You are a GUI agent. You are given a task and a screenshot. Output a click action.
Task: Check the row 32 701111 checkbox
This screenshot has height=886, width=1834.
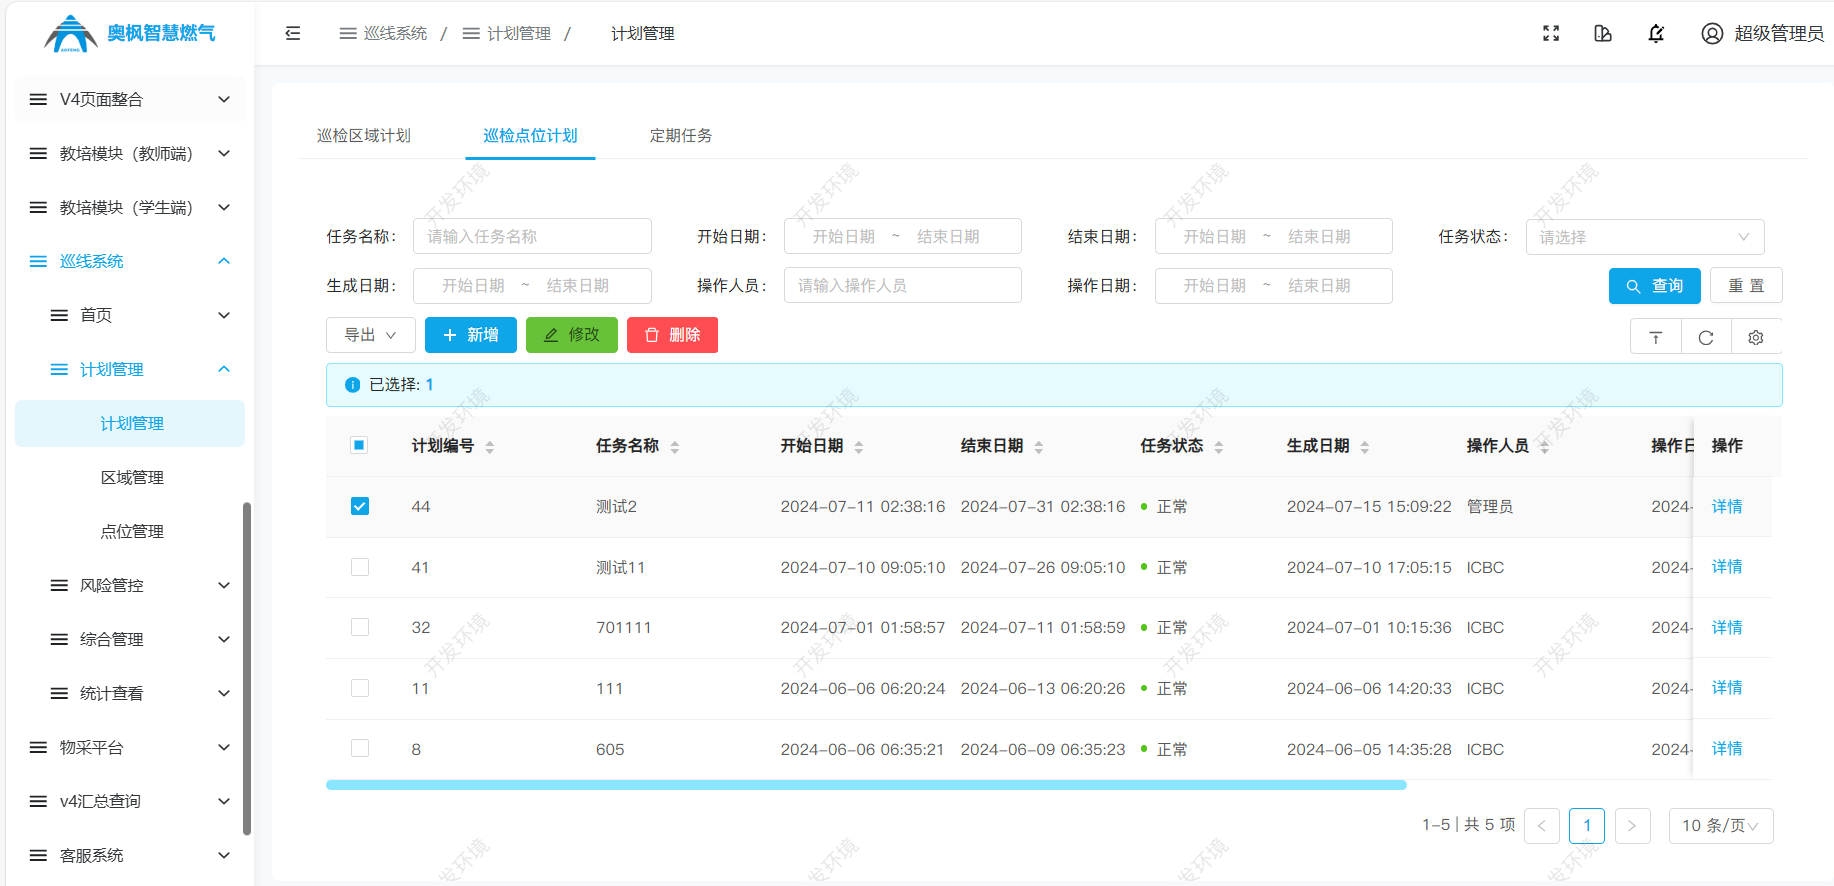click(360, 627)
